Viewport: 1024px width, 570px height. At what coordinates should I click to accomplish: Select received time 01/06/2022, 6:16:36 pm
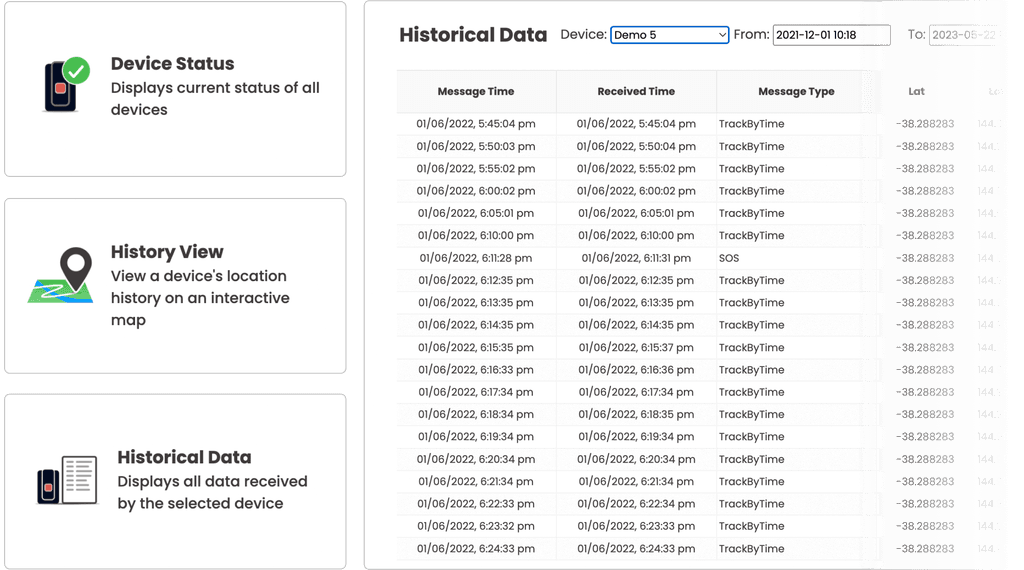pyautogui.click(x=636, y=370)
